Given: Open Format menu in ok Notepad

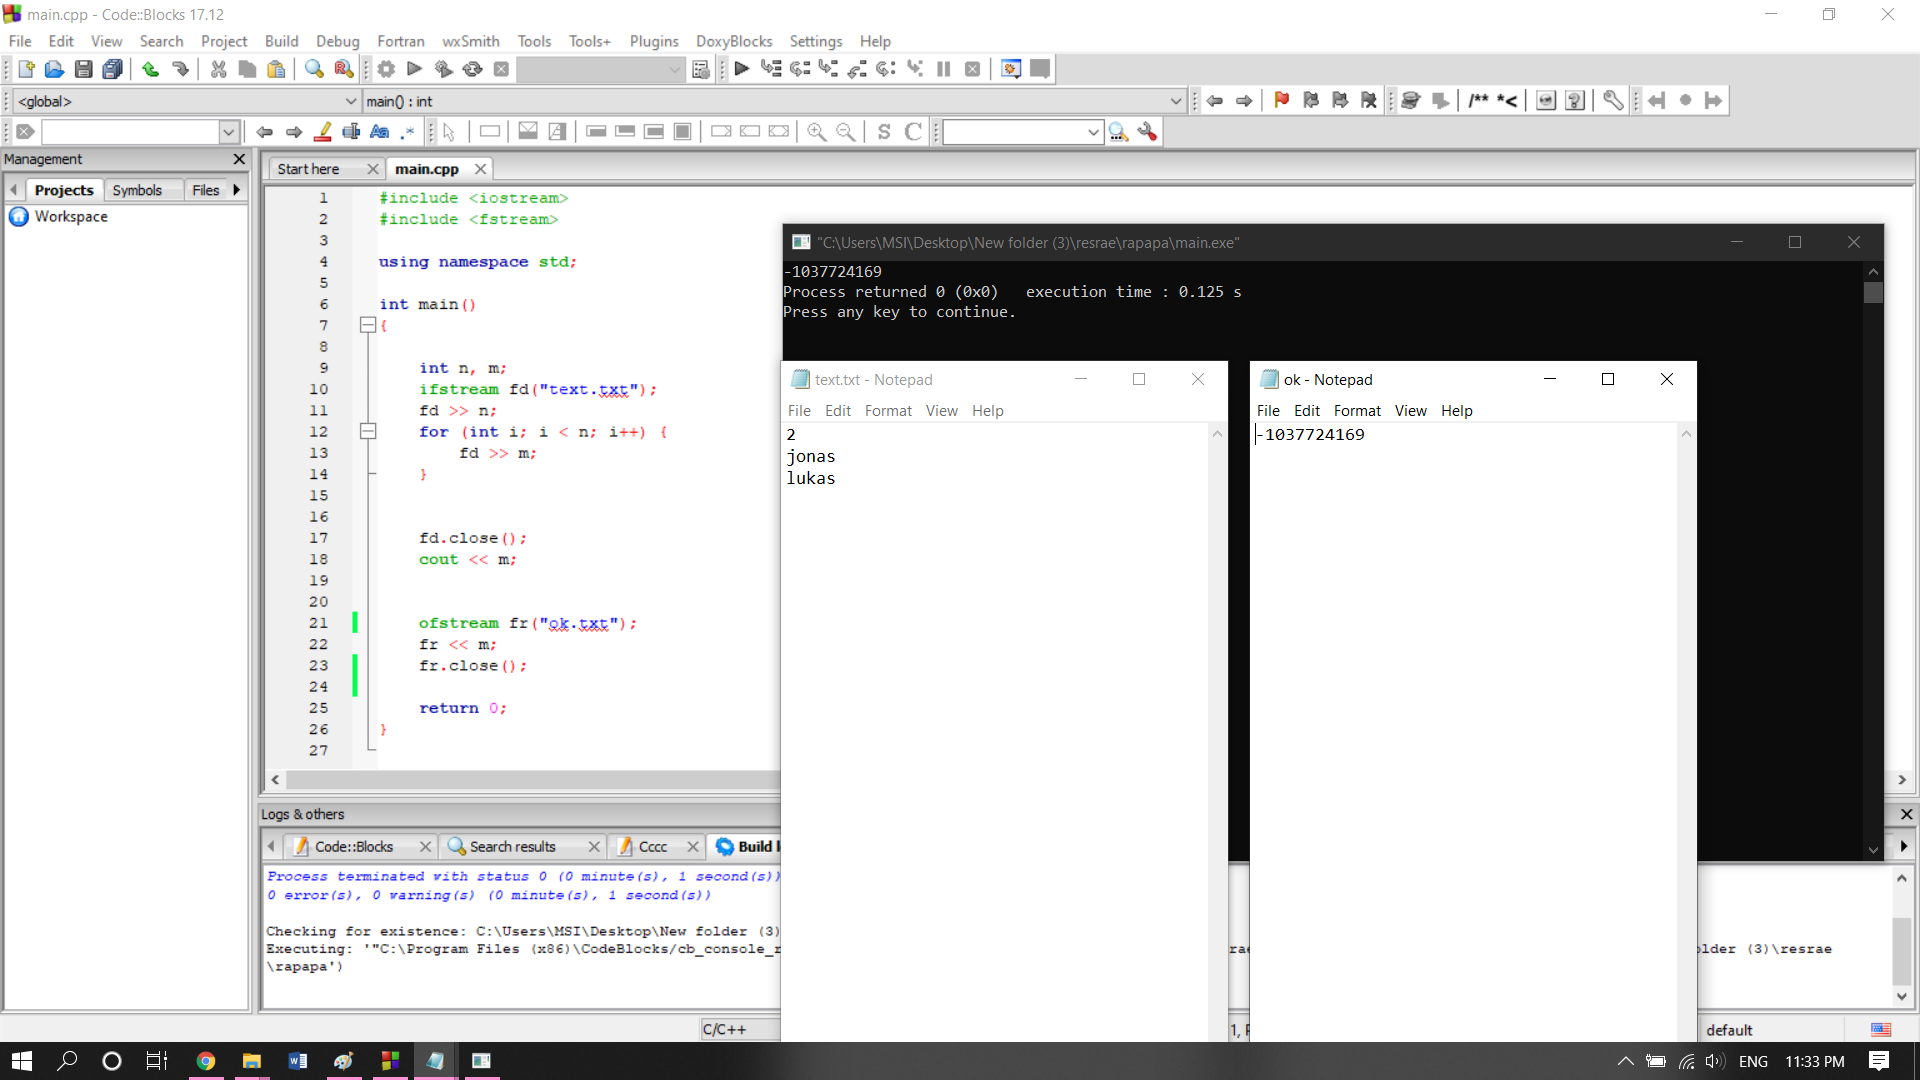Looking at the screenshot, I should (1356, 411).
